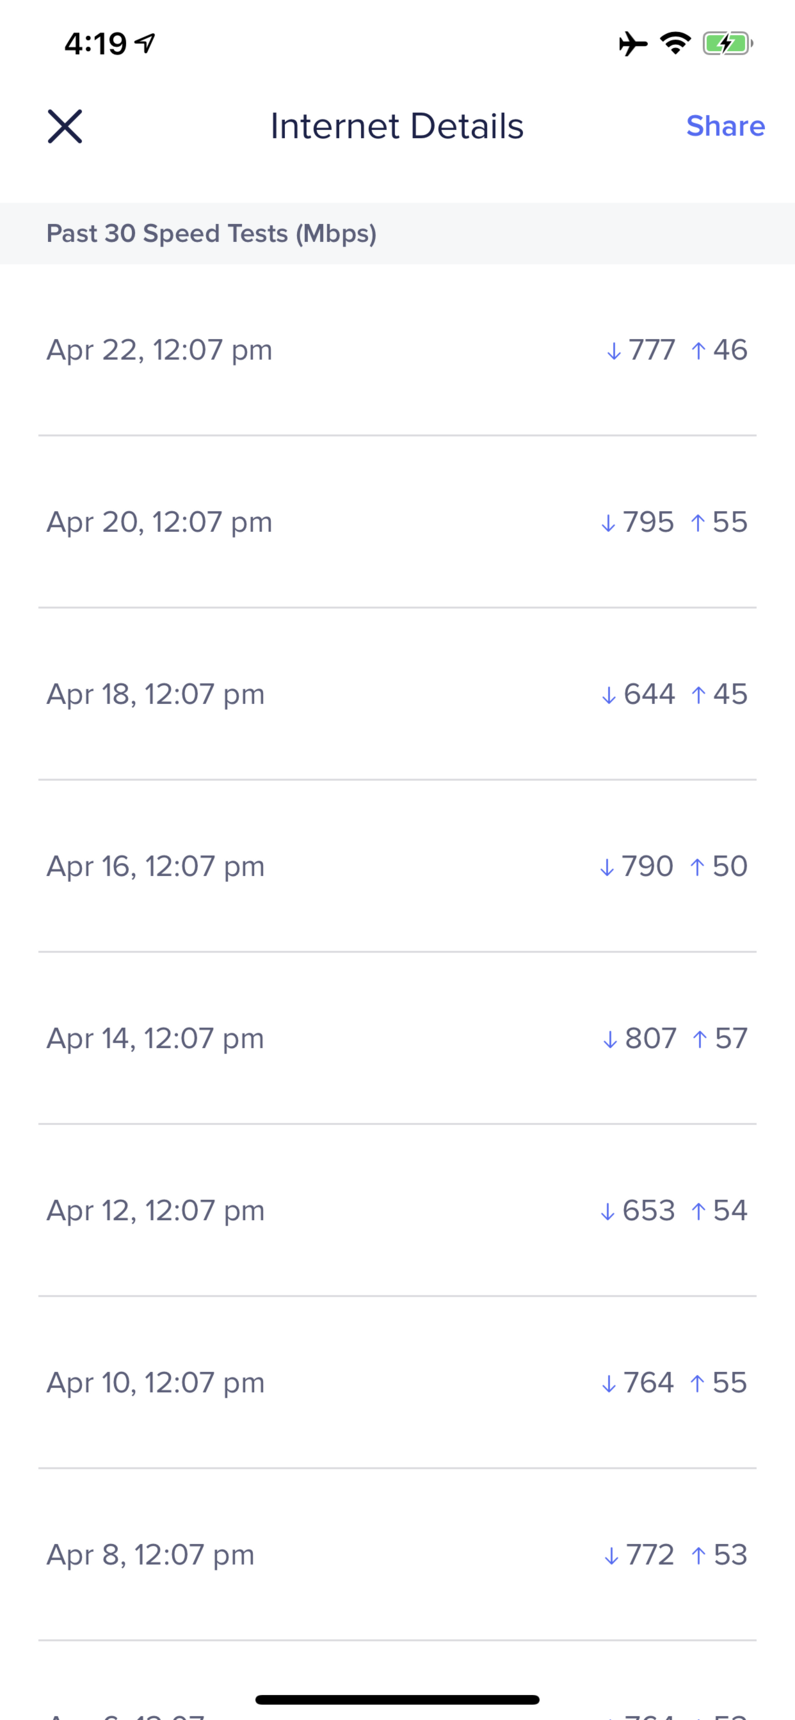
Task: Tap the Apr 8, 12:07 pm row
Action: (x=397, y=1554)
